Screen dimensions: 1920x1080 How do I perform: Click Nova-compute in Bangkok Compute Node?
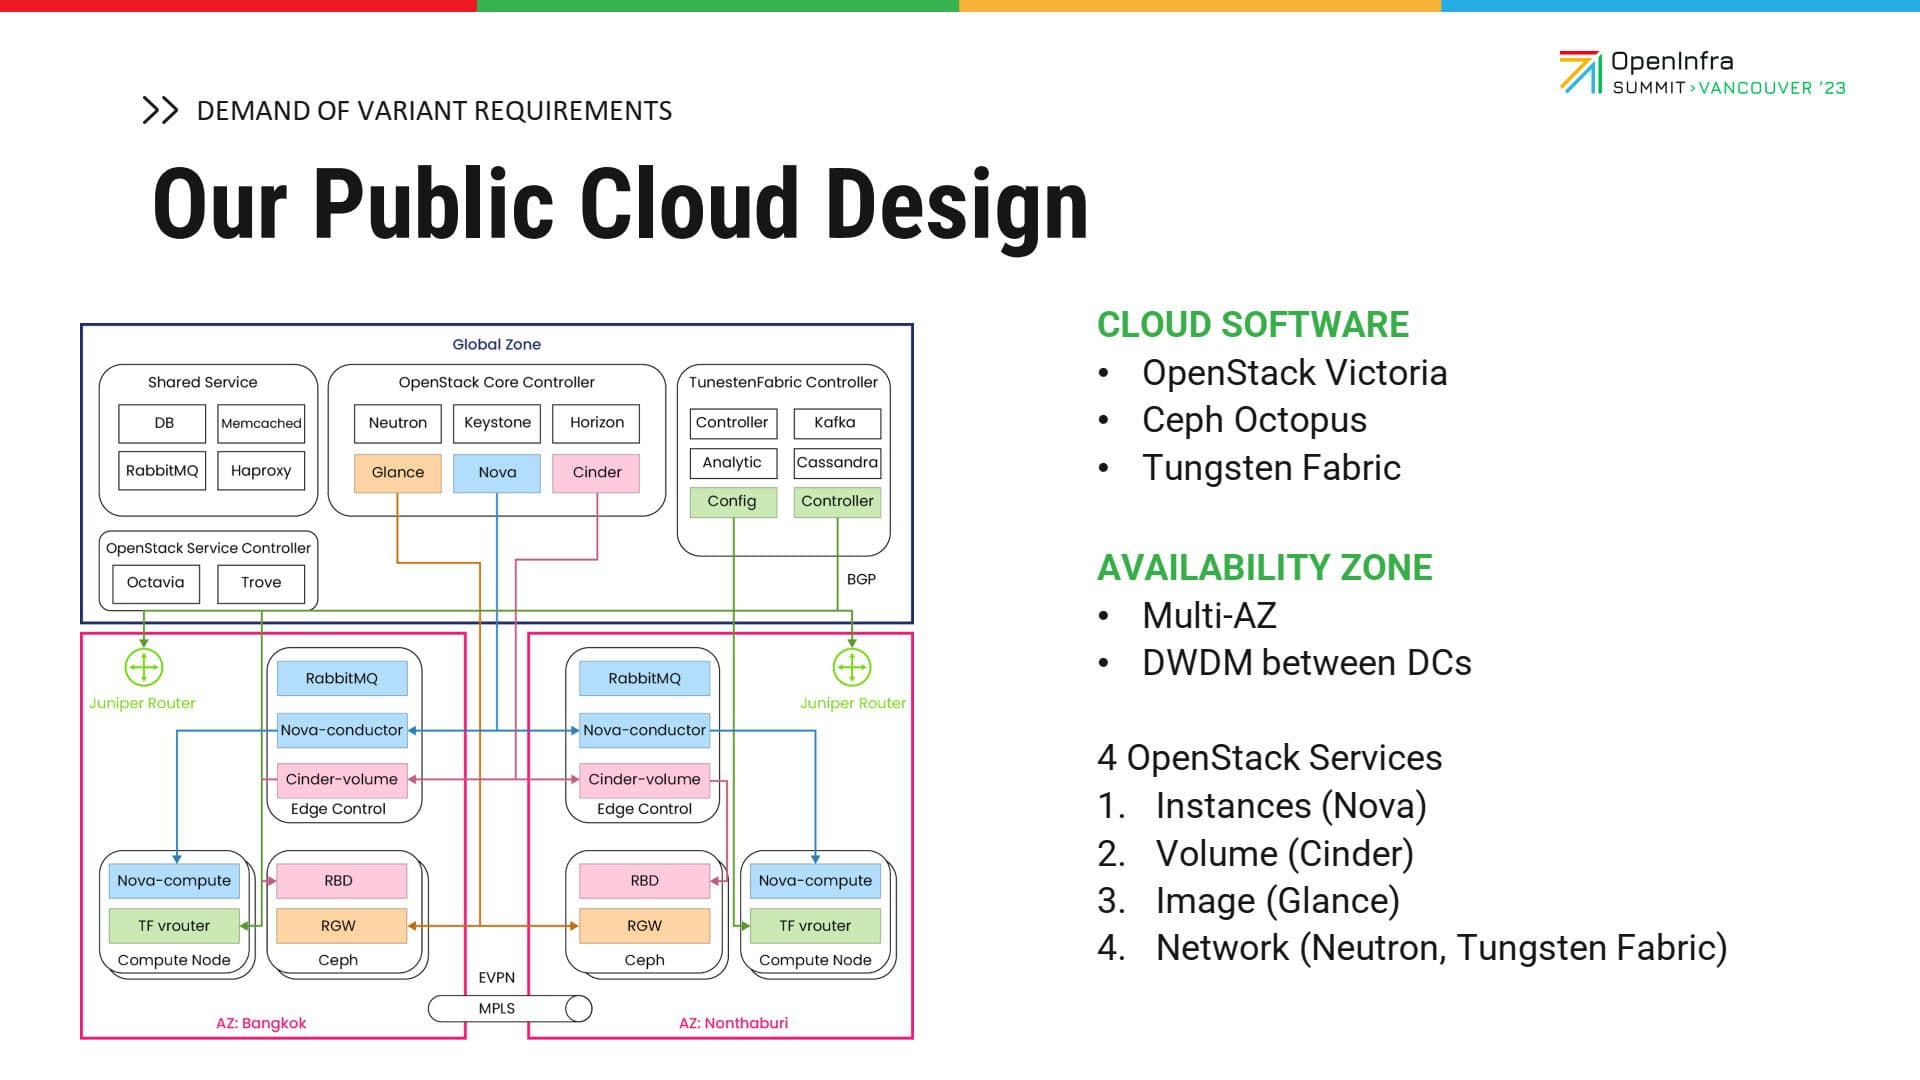[x=174, y=881]
